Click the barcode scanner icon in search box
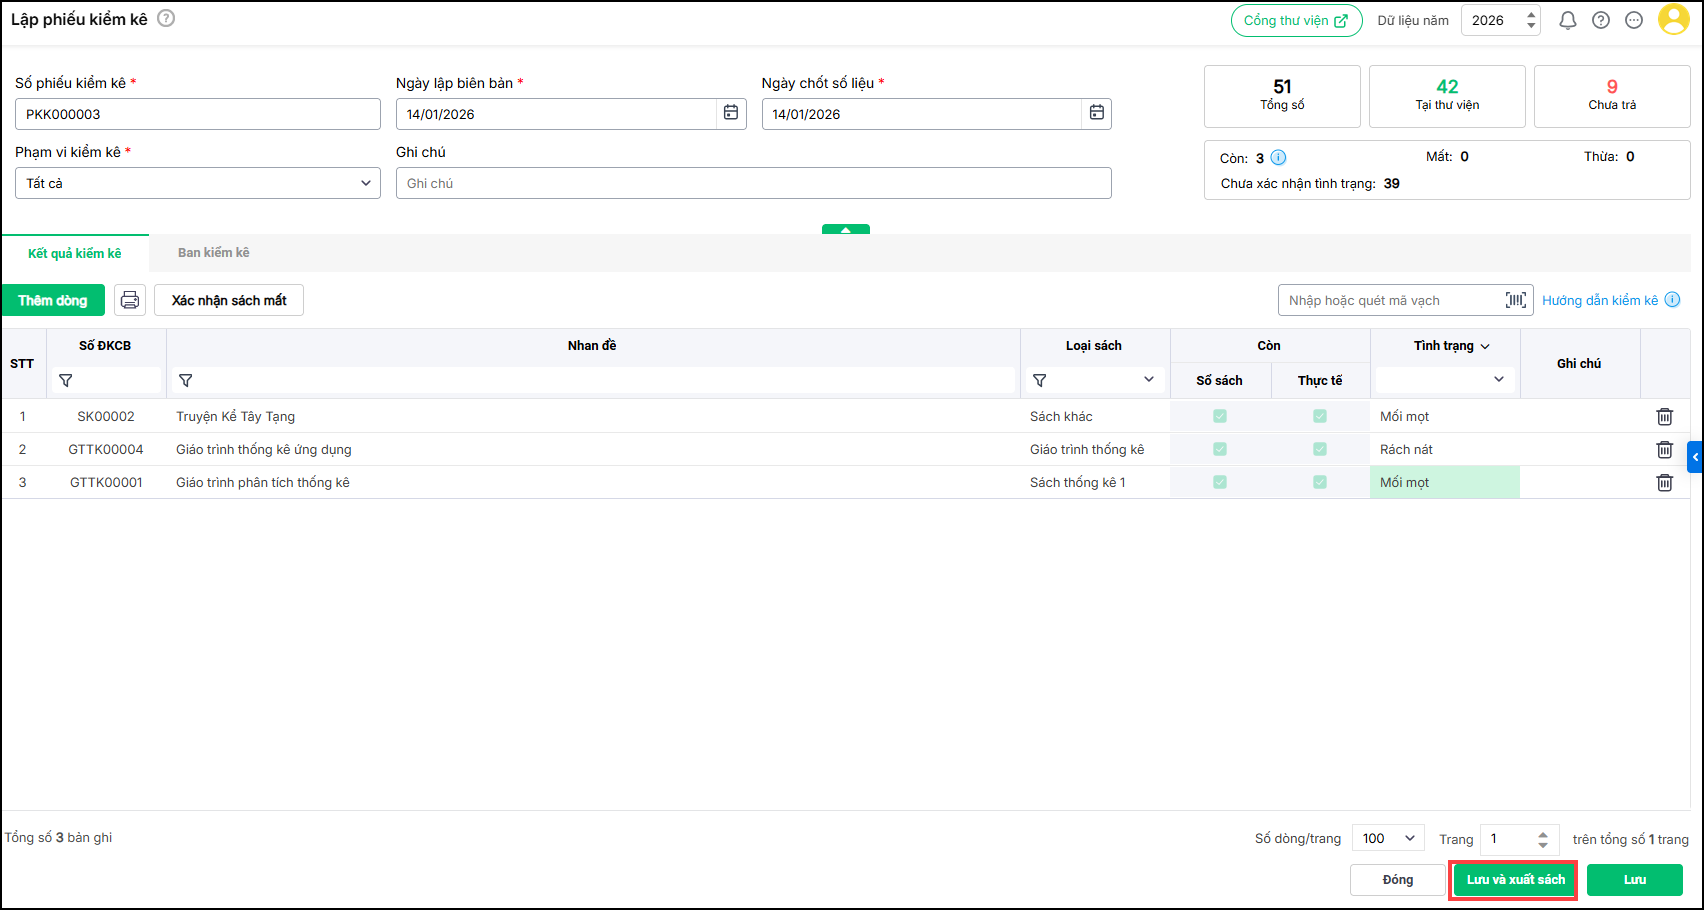The width and height of the screenshot is (1704, 910). (1515, 300)
